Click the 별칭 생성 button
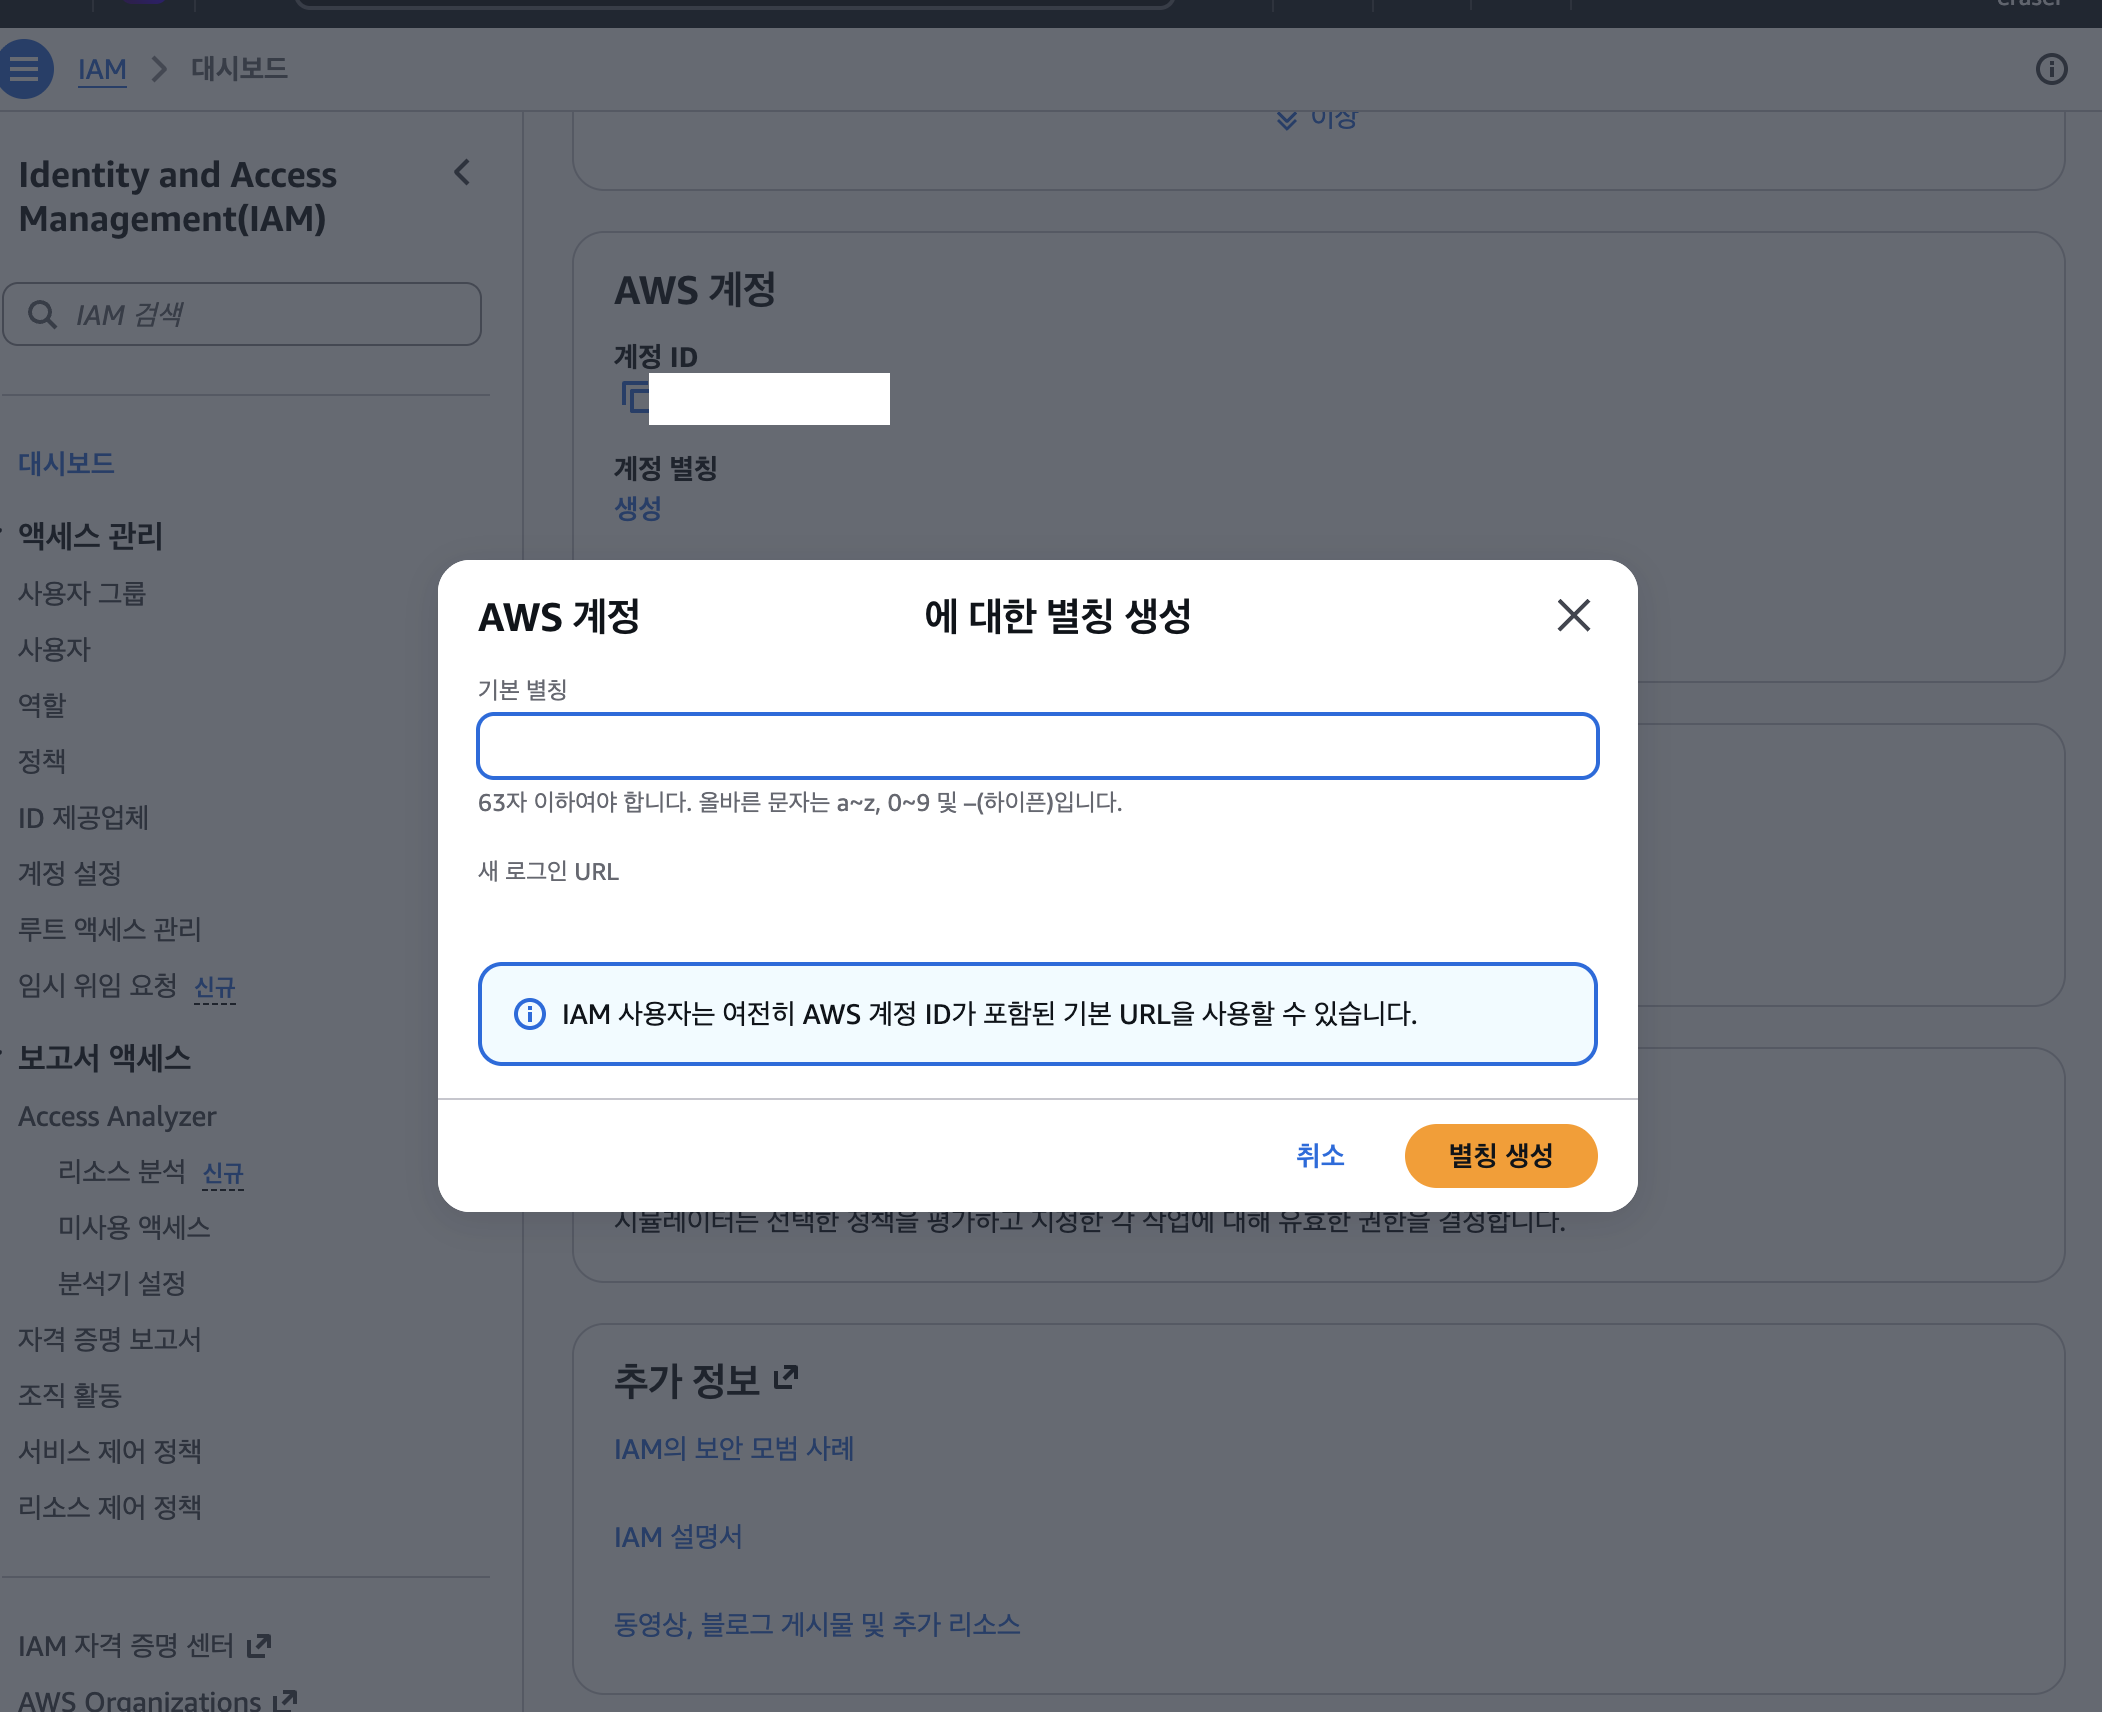Screen dimensions: 2102x1712 pyautogui.click(x=1501, y=1155)
